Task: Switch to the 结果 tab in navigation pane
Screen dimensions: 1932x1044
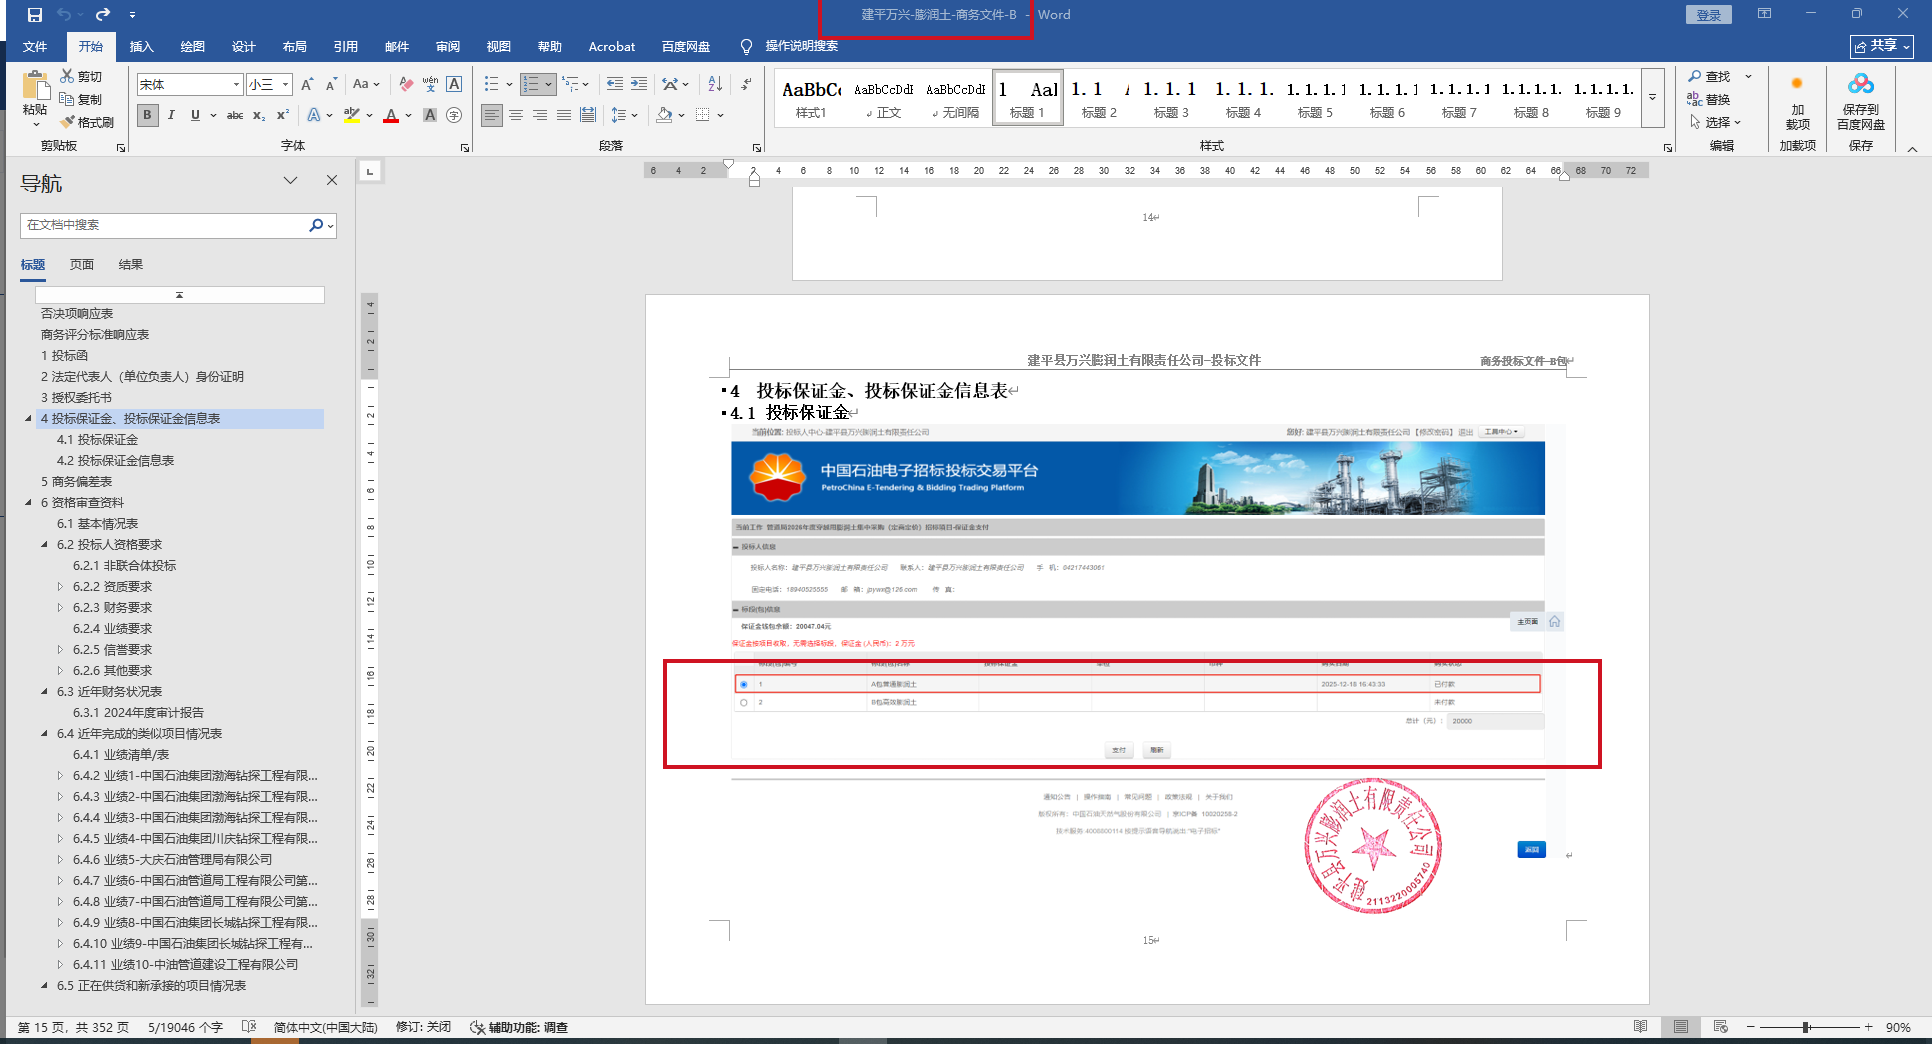Action: [x=131, y=265]
